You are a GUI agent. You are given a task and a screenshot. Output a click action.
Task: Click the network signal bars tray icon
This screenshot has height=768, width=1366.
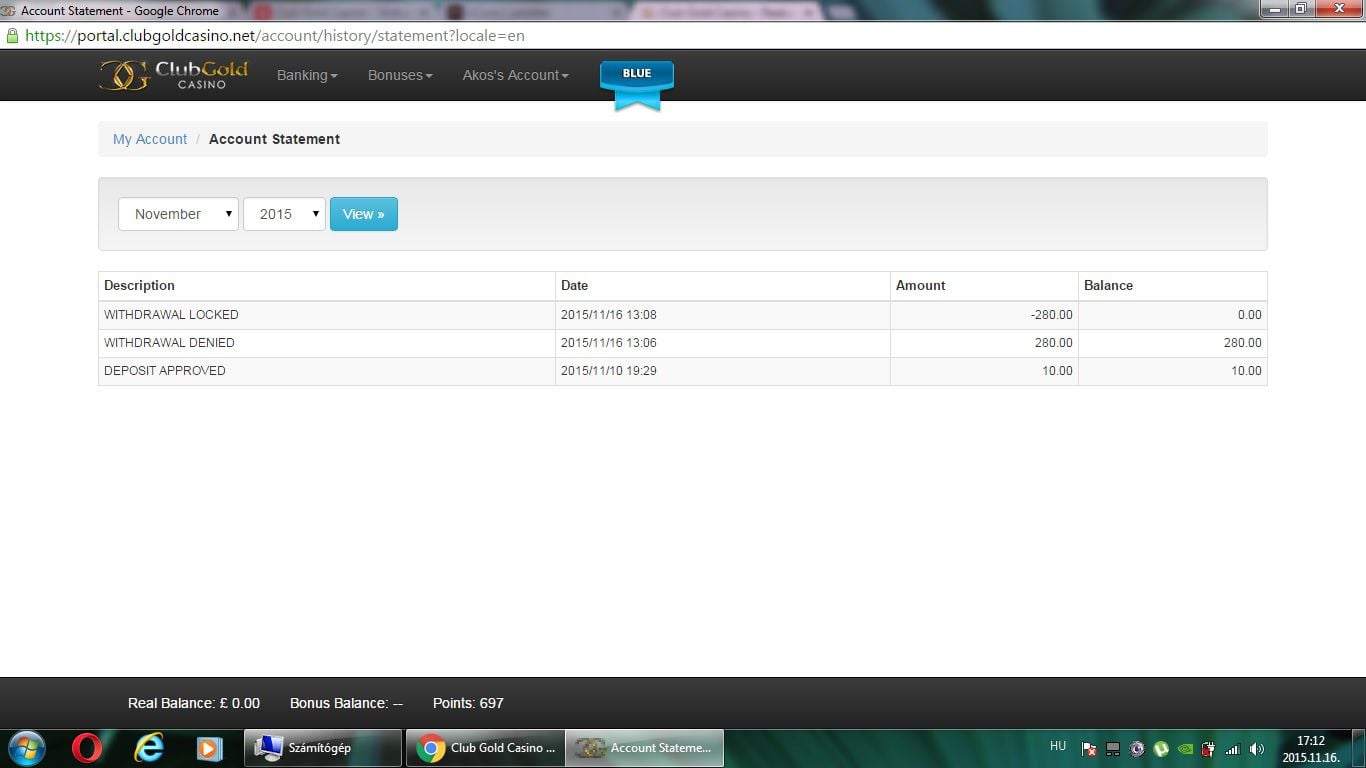1233,749
